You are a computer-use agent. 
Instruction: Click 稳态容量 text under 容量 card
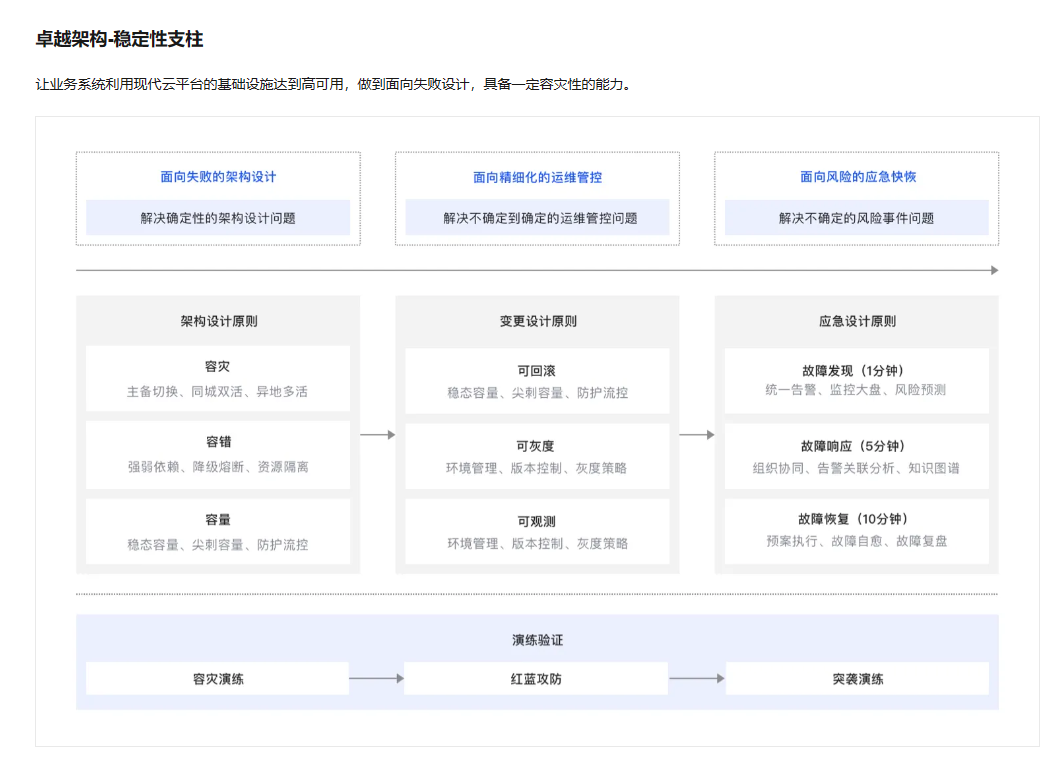click(153, 545)
